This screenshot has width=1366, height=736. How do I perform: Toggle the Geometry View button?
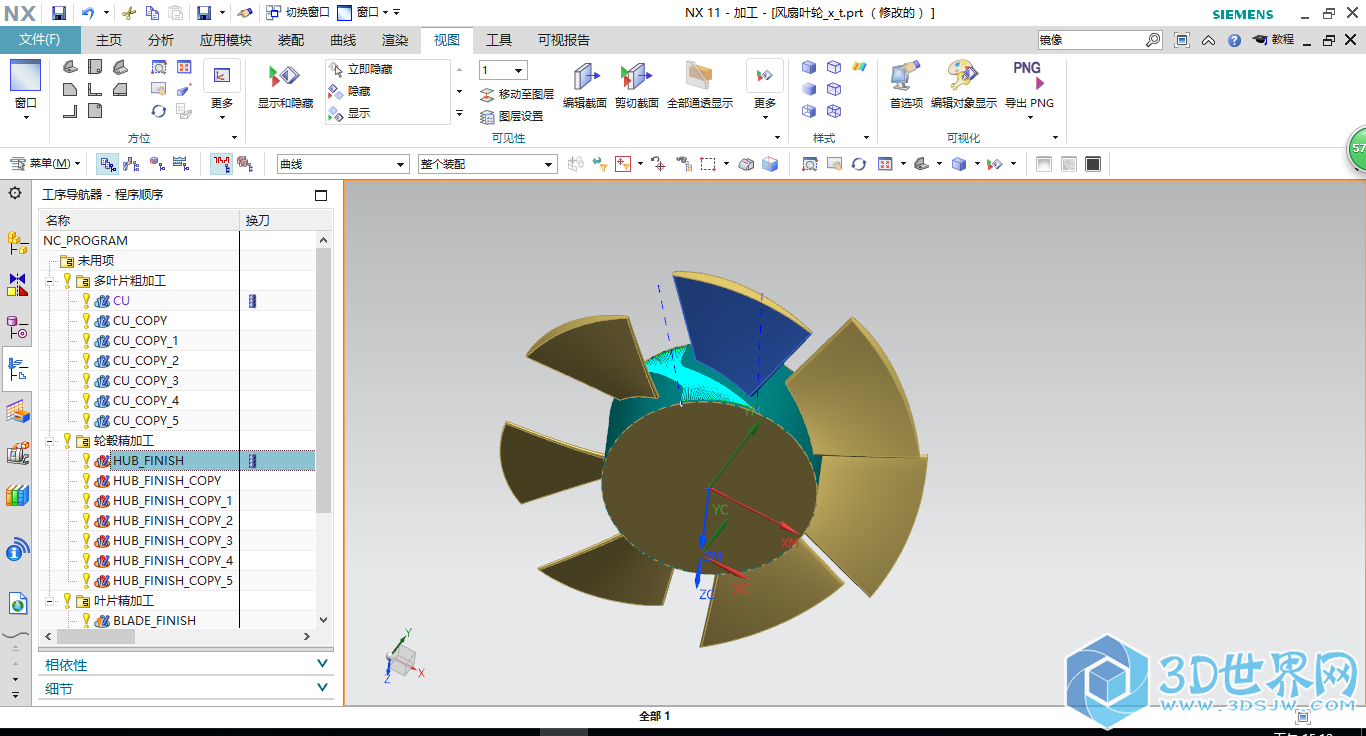[157, 164]
